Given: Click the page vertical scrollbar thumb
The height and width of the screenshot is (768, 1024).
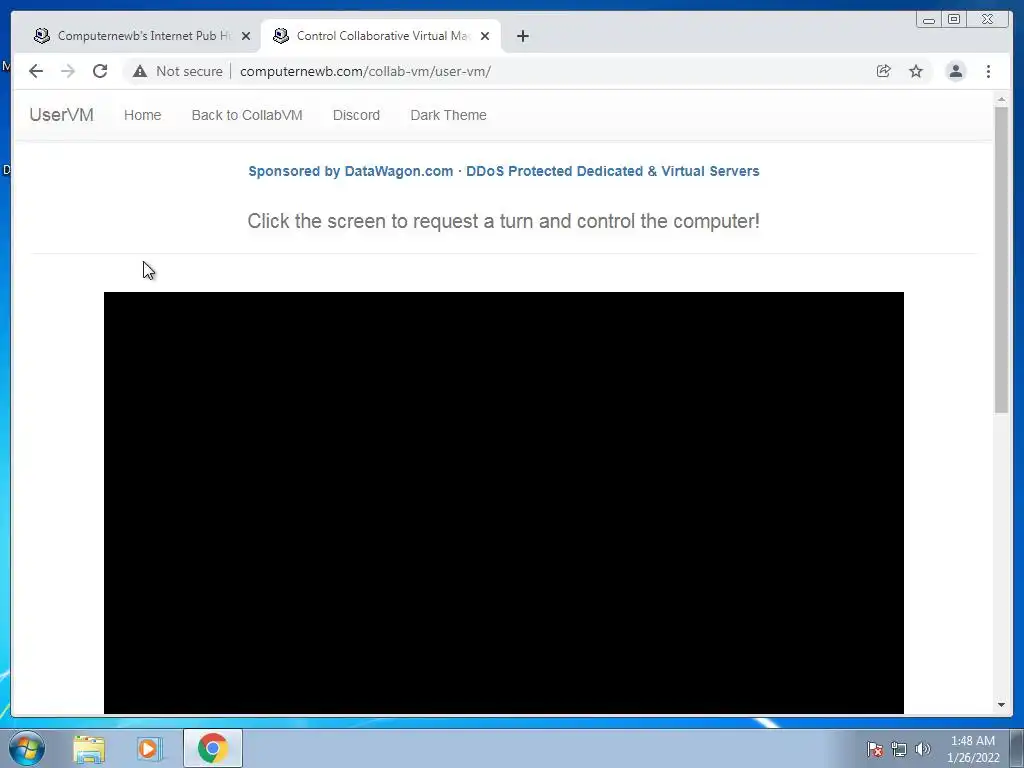Looking at the screenshot, I should pyautogui.click(x=1001, y=259).
